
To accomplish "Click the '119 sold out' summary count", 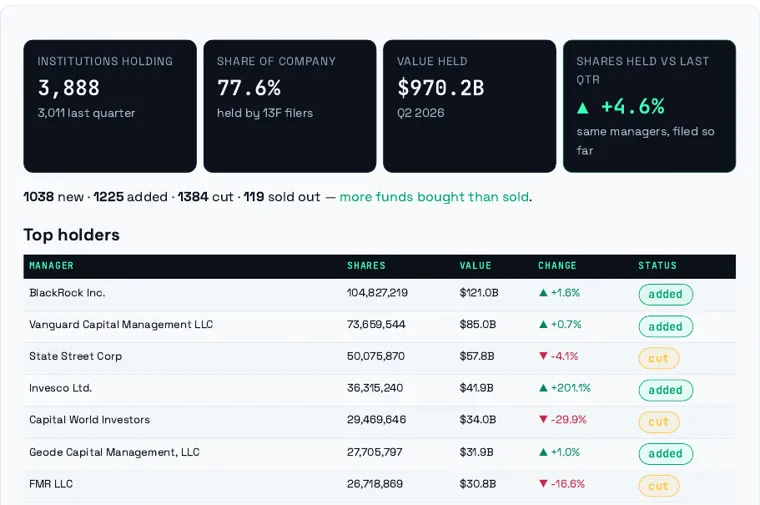I will point(282,197).
